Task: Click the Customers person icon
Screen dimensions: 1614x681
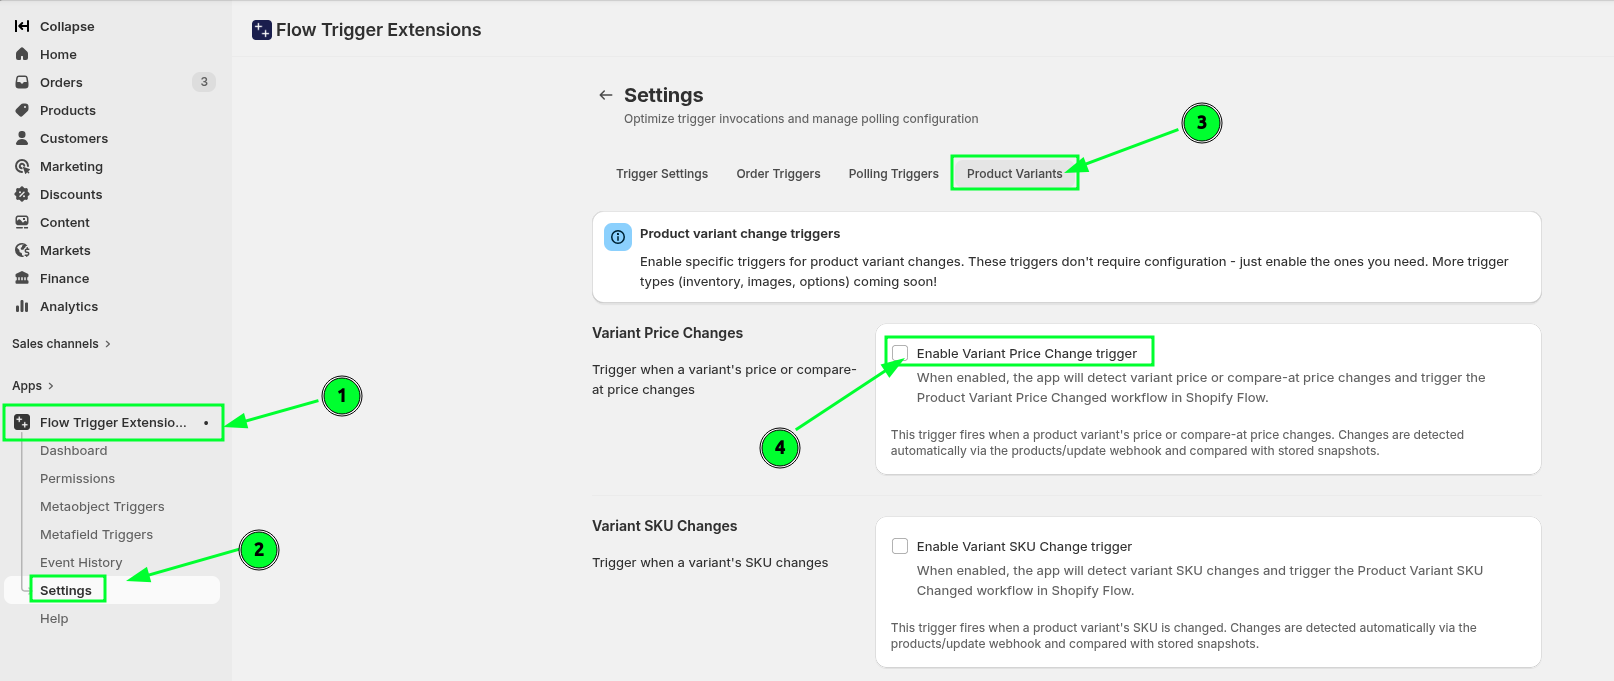Action: click(x=22, y=138)
